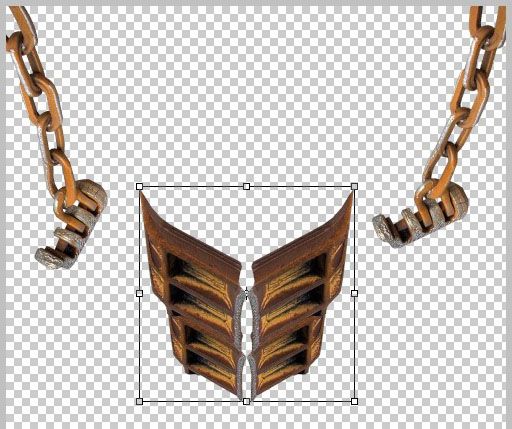Click the left-middle transform handle
The height and width of the screenshot is (429, 512).
point(140,293)
